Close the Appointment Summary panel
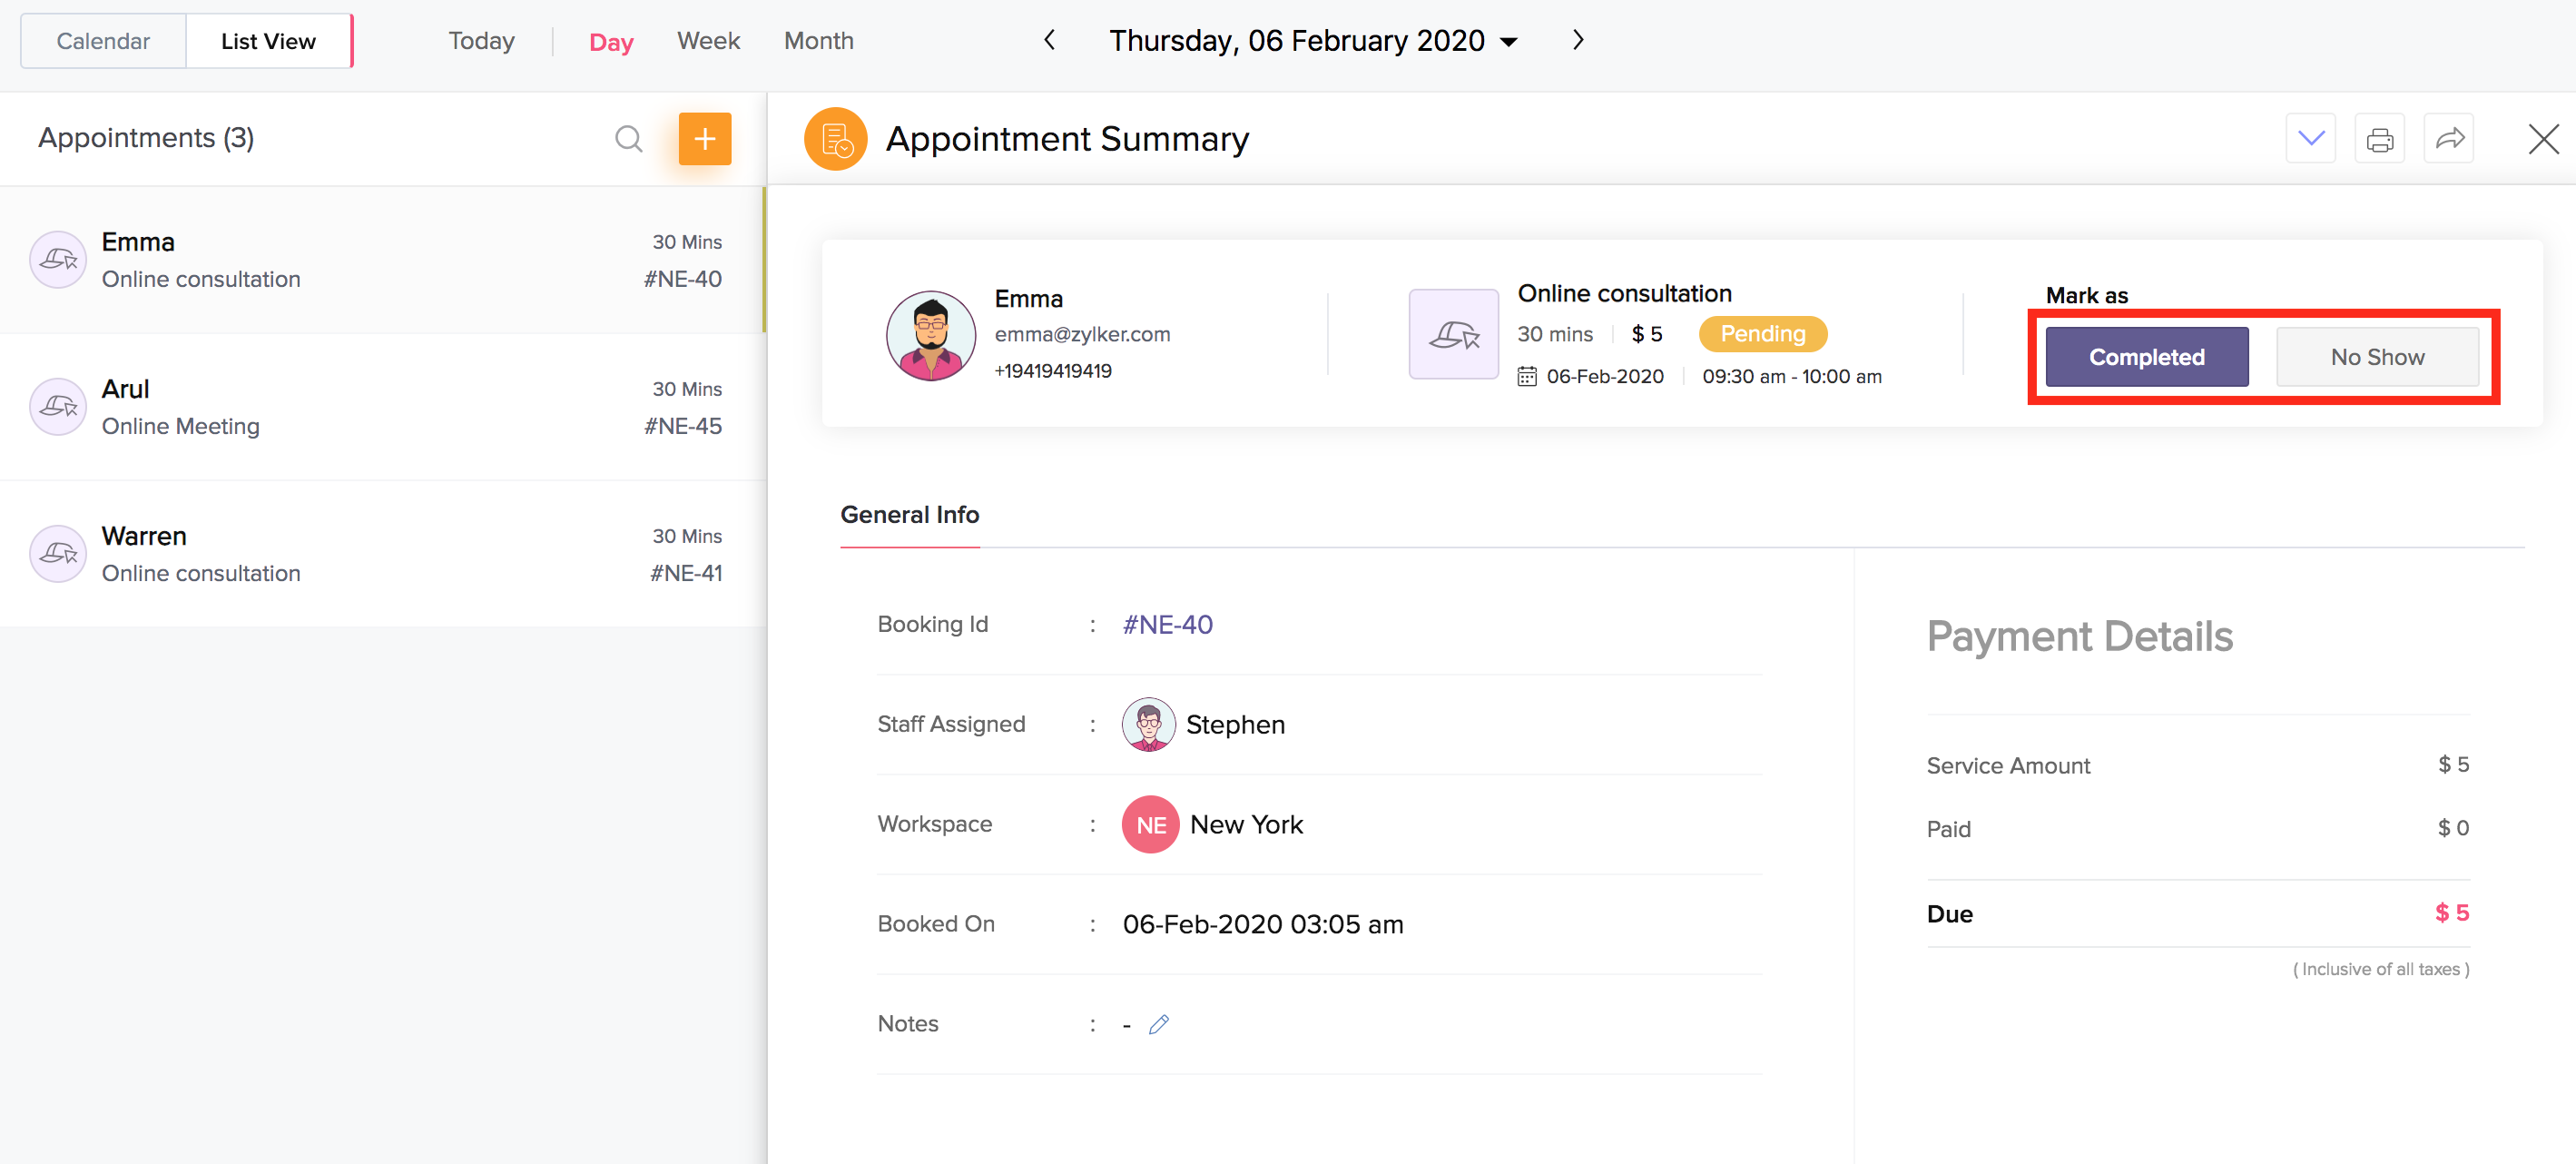 click(2542, 139)
